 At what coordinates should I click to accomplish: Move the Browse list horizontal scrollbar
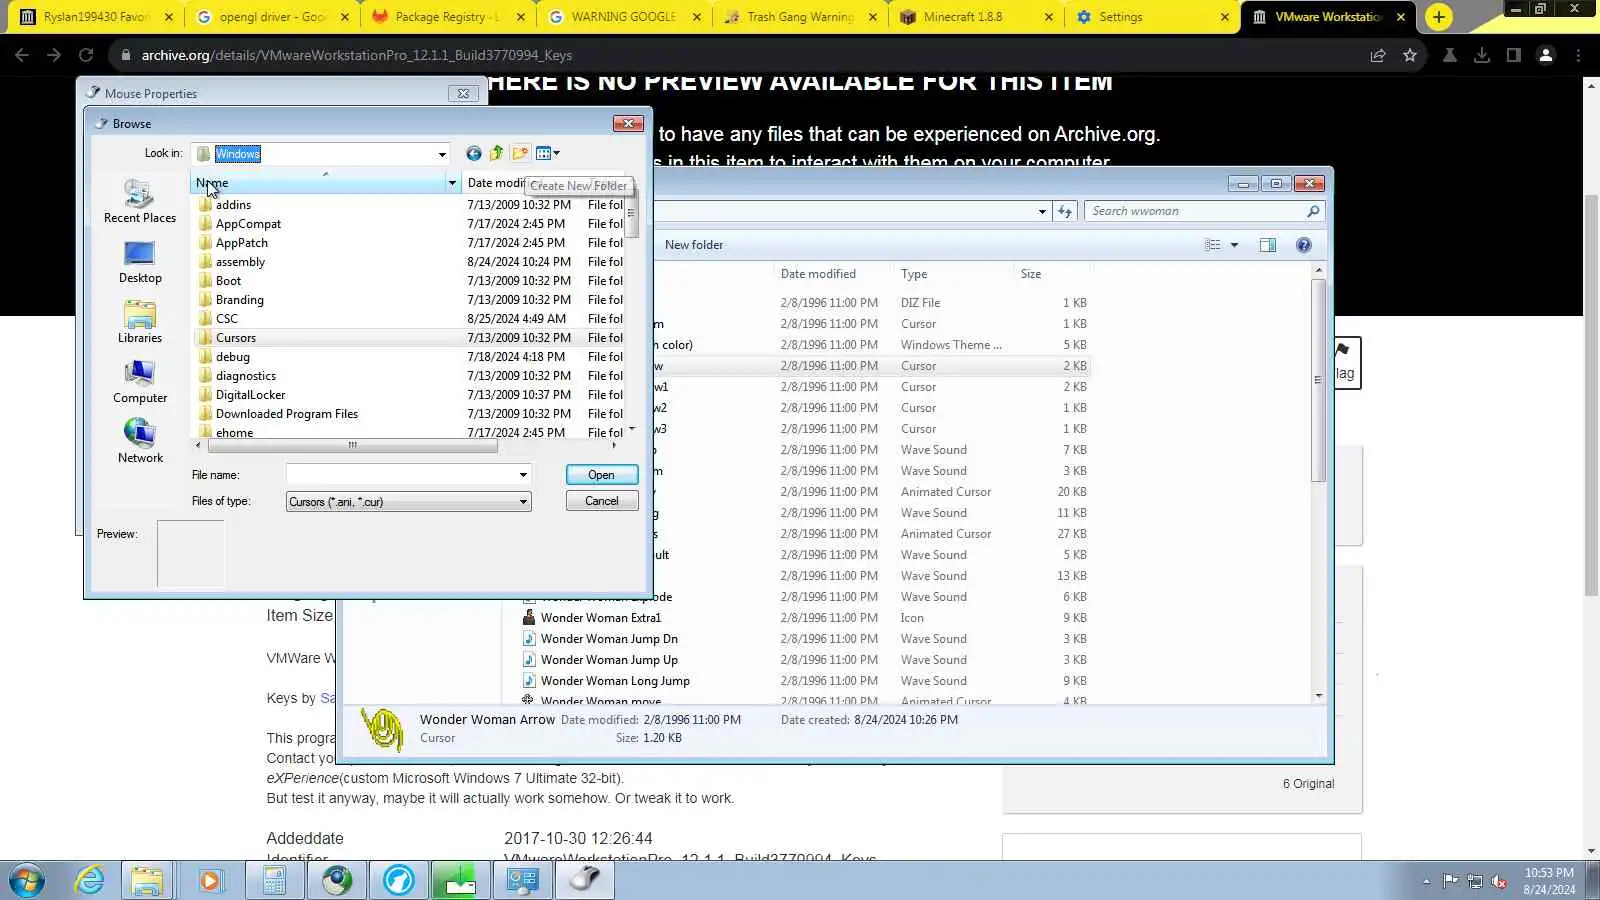click(352, 445)
